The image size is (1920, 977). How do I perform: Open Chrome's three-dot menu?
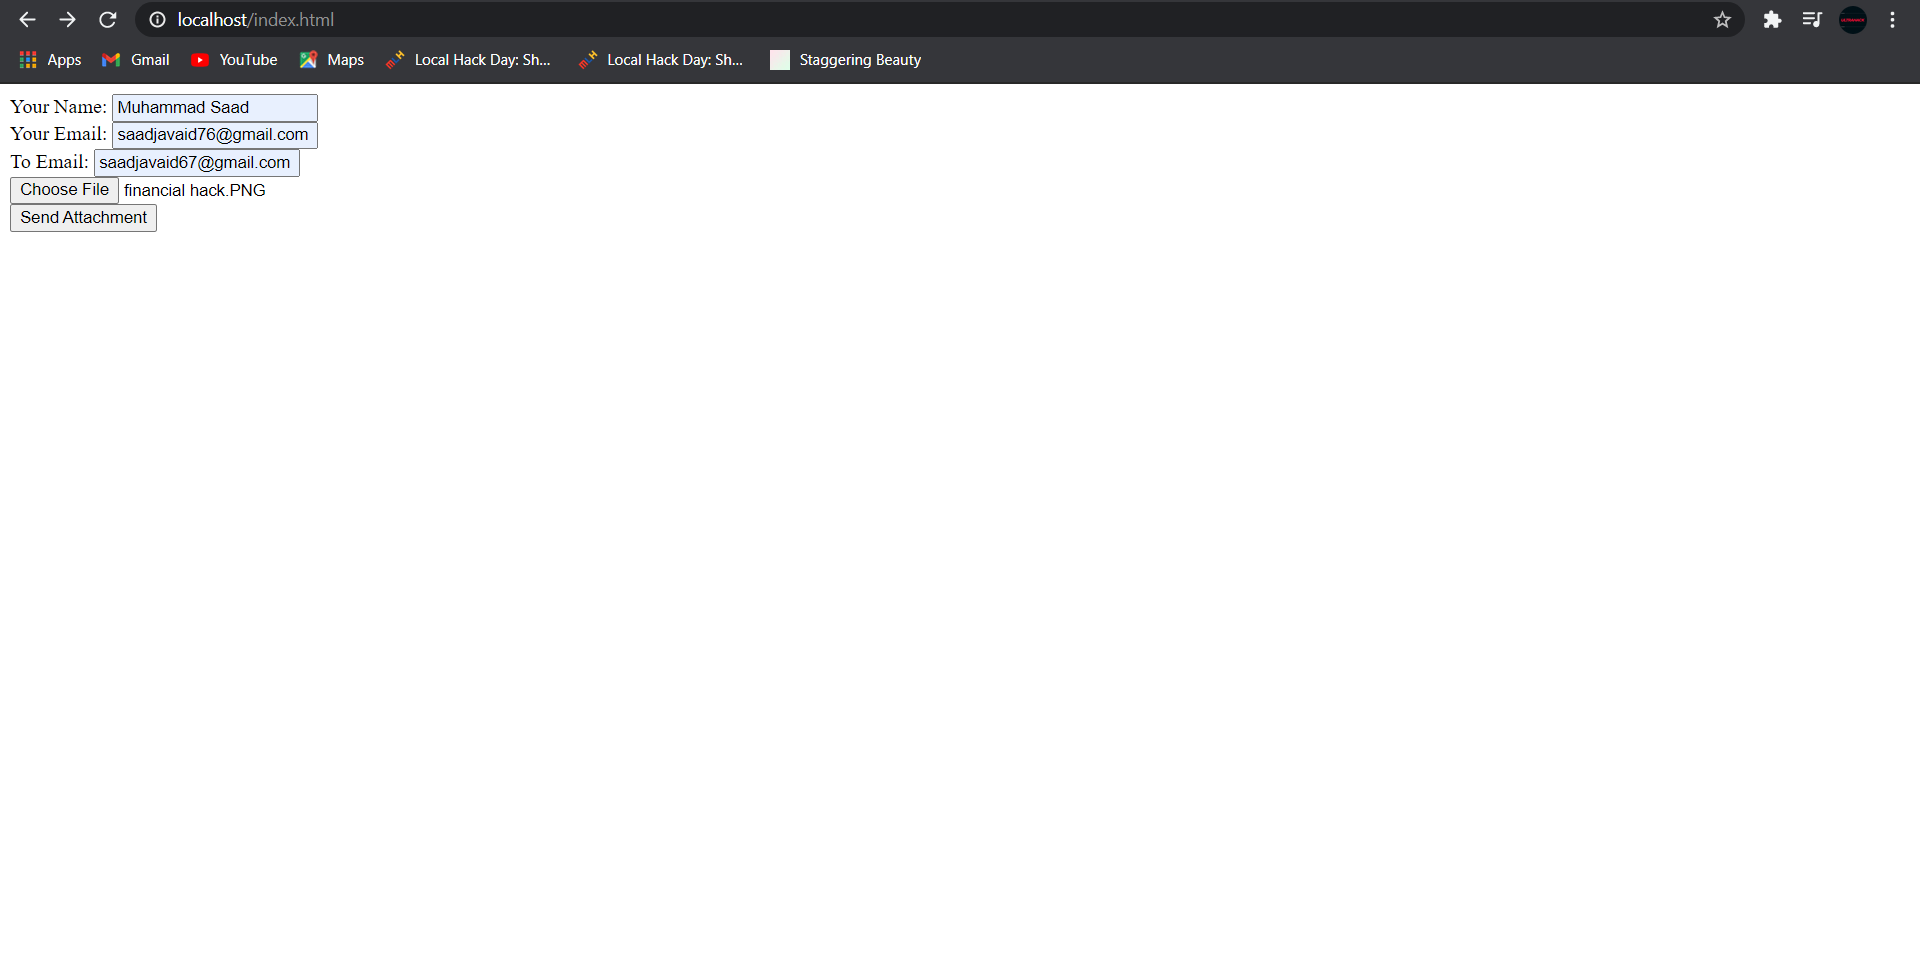pyautogui.click(x=1892, y=19)
